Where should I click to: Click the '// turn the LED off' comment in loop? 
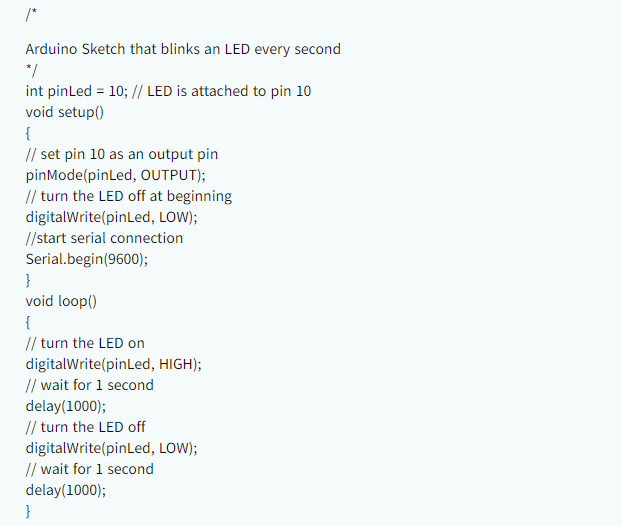click(85, 427)
